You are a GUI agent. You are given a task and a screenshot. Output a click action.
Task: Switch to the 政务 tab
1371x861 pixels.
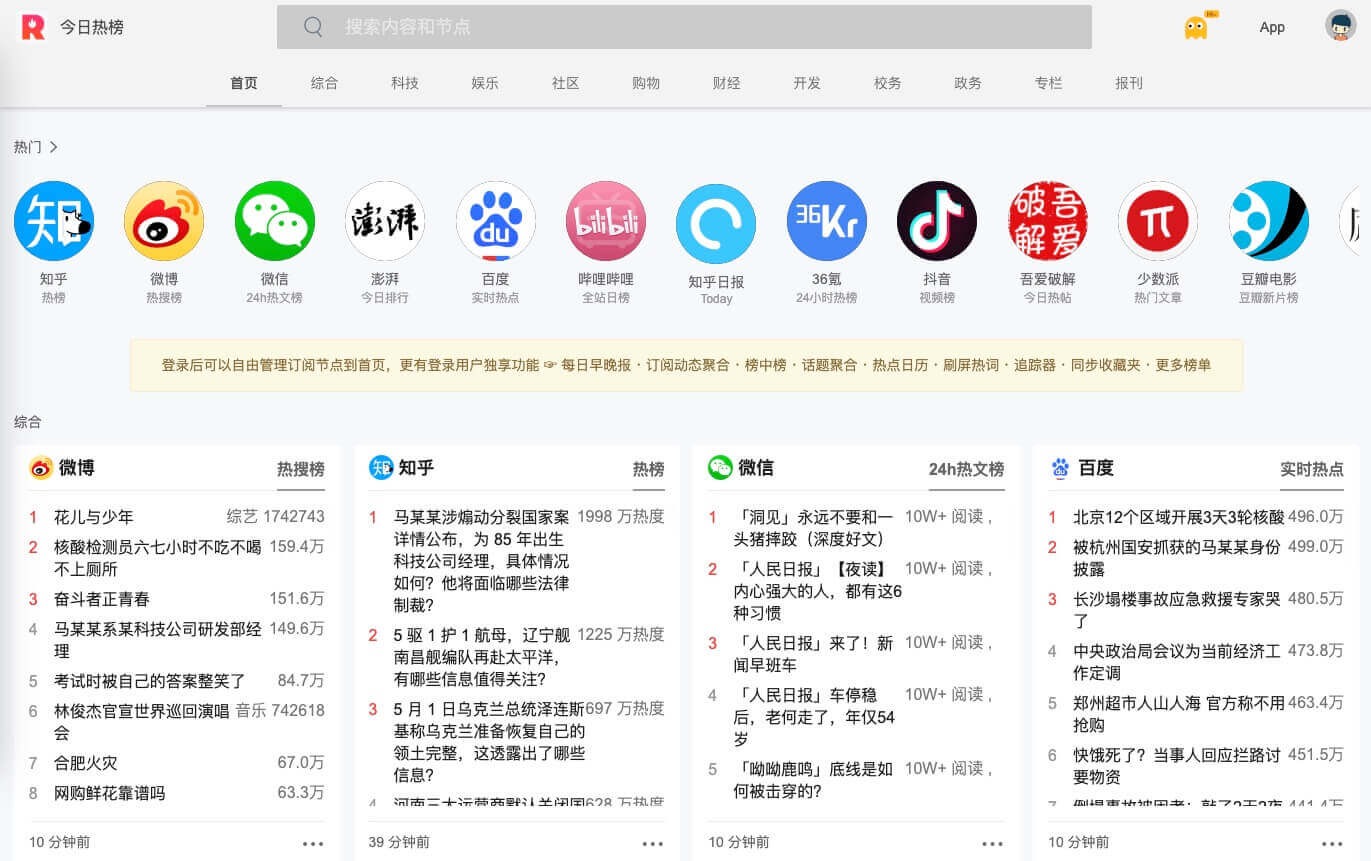point(968,83)
